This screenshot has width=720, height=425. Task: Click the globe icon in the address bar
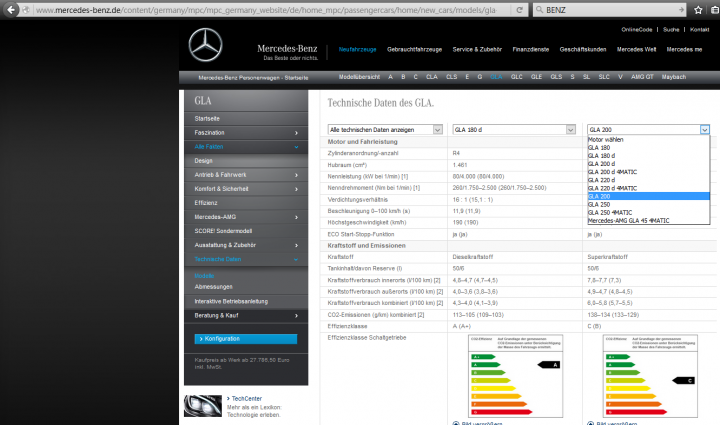26,10
